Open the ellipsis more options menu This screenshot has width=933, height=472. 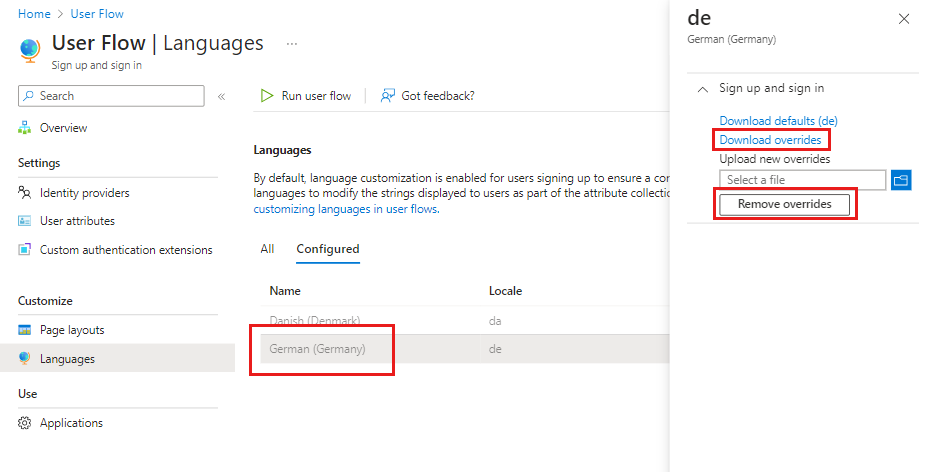tap(292, 44)
